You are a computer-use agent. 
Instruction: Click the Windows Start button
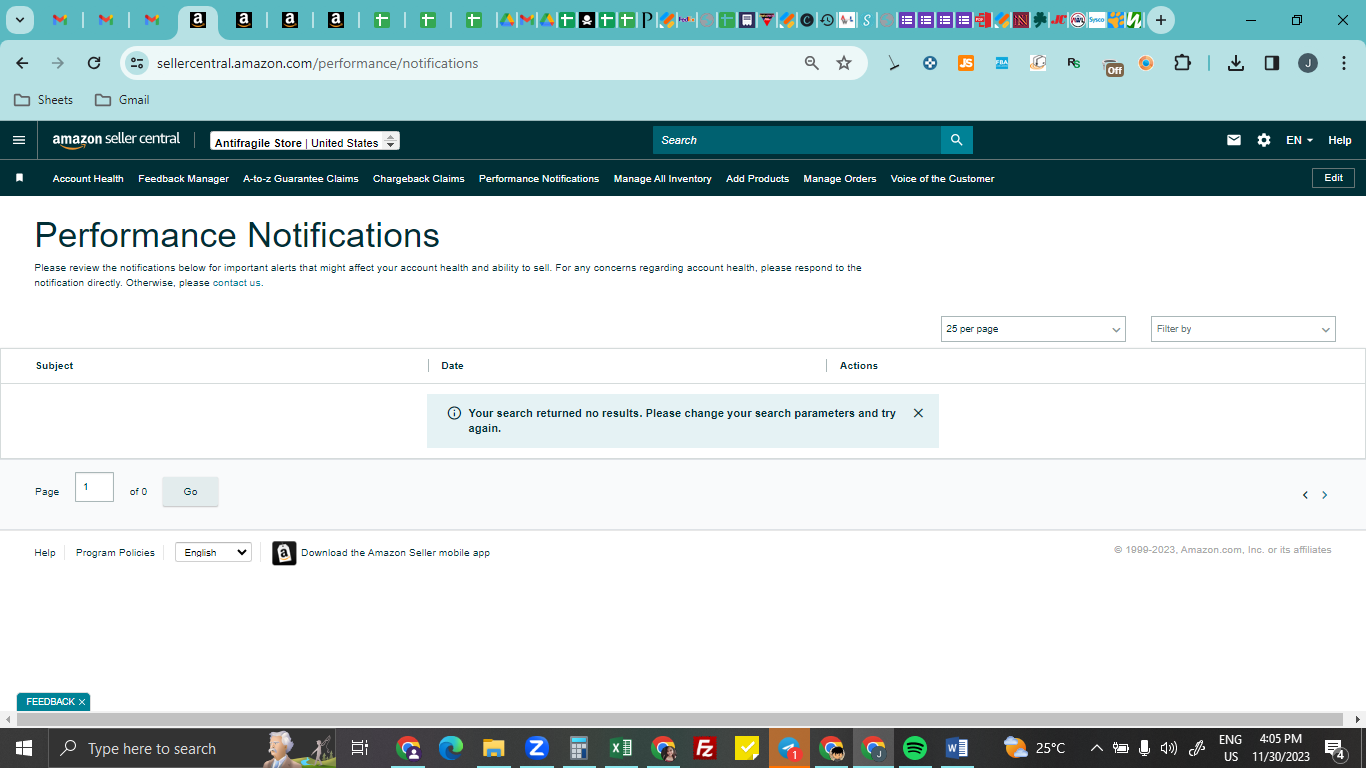pyautogui.click(x=23, y=748)
